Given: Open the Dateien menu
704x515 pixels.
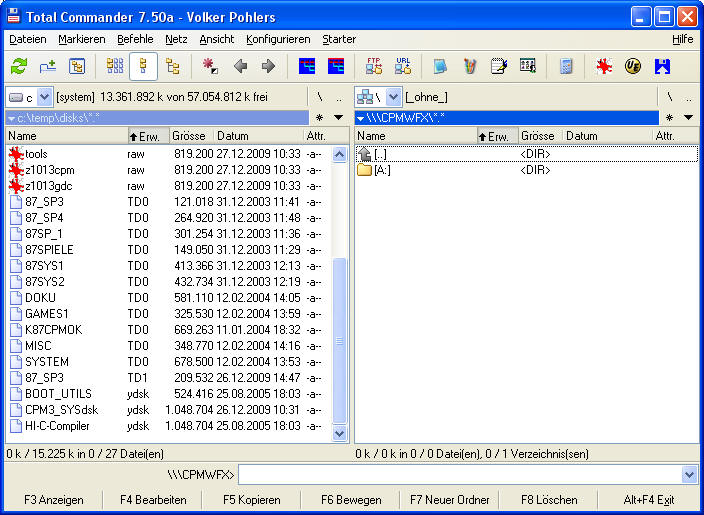Looking at the screenshot, I should point(28,40).
